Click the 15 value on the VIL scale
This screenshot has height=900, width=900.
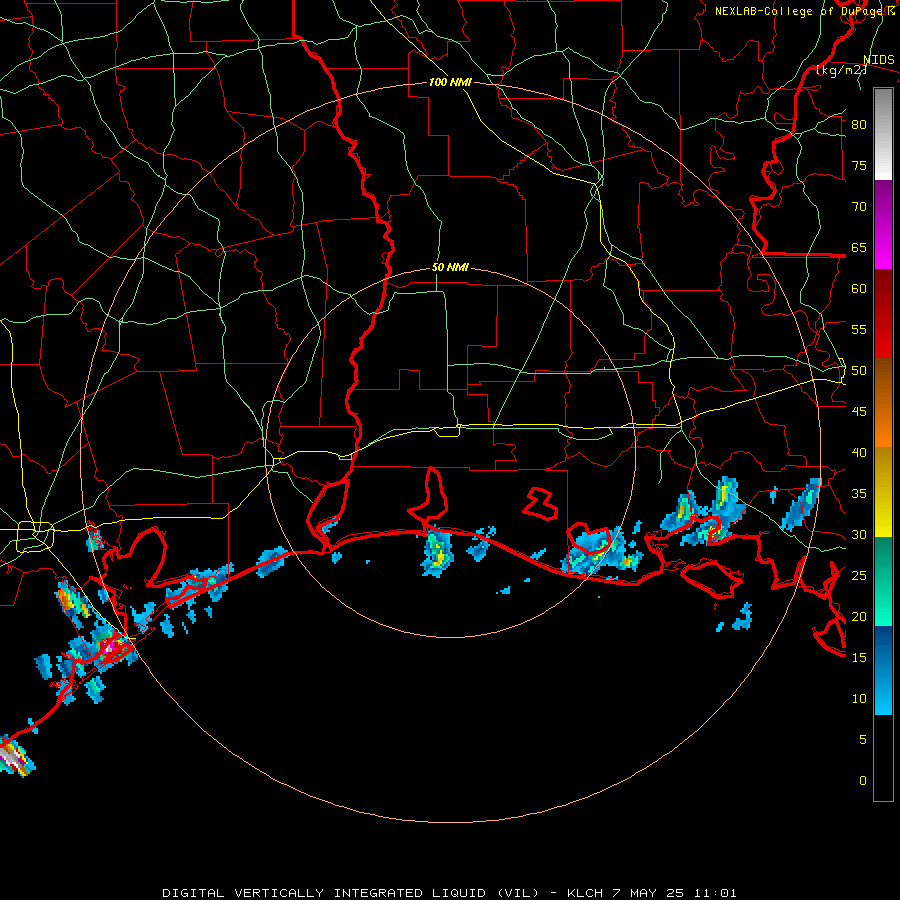pyautogui.click(x=859, y=658)
